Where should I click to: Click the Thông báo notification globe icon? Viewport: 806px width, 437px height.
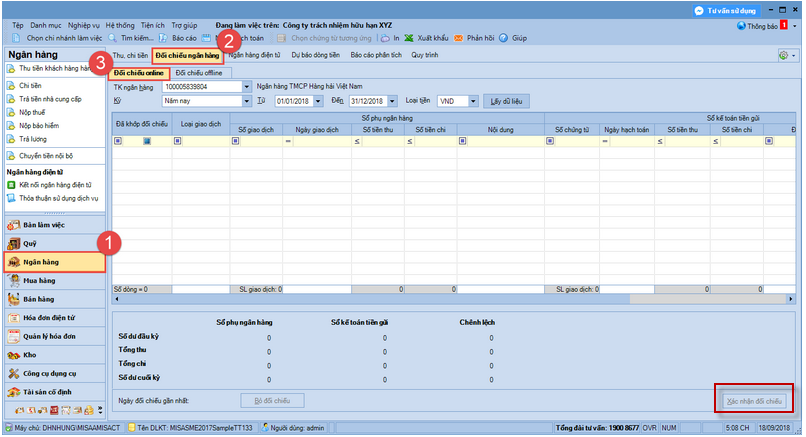[x=741, y=26]
